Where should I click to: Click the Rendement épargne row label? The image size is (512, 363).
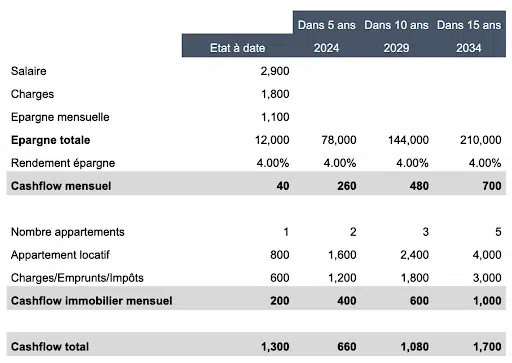(x=63, y=163)
